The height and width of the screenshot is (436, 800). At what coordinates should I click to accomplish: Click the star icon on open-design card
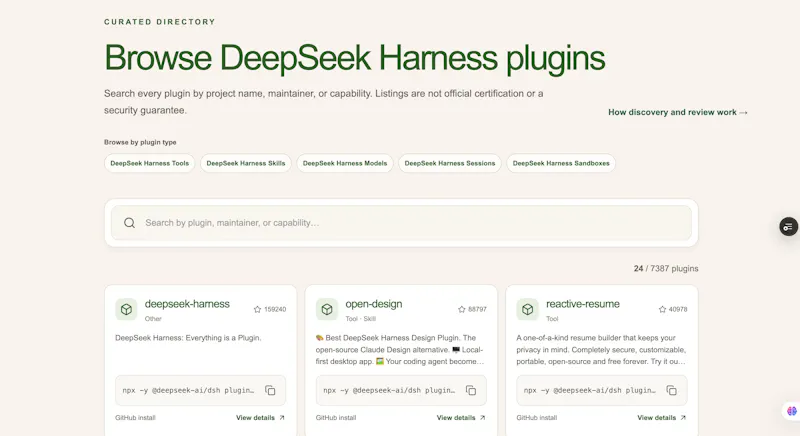point(461,309)
